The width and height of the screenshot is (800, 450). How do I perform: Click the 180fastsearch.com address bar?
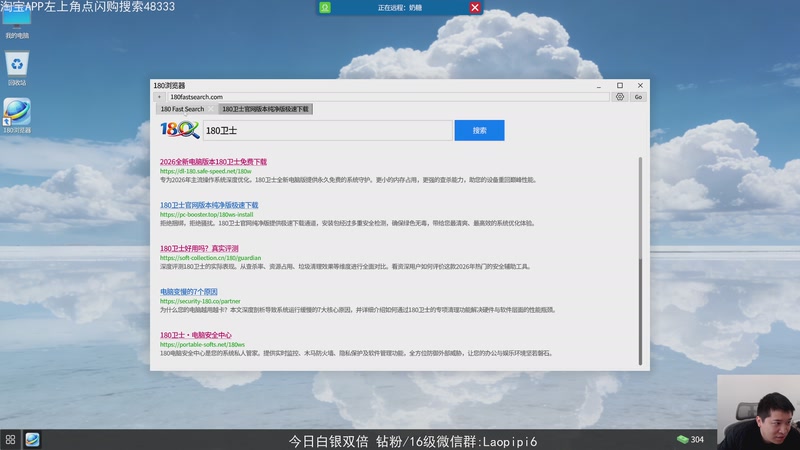pyautogui.click(x=388, y=97)
